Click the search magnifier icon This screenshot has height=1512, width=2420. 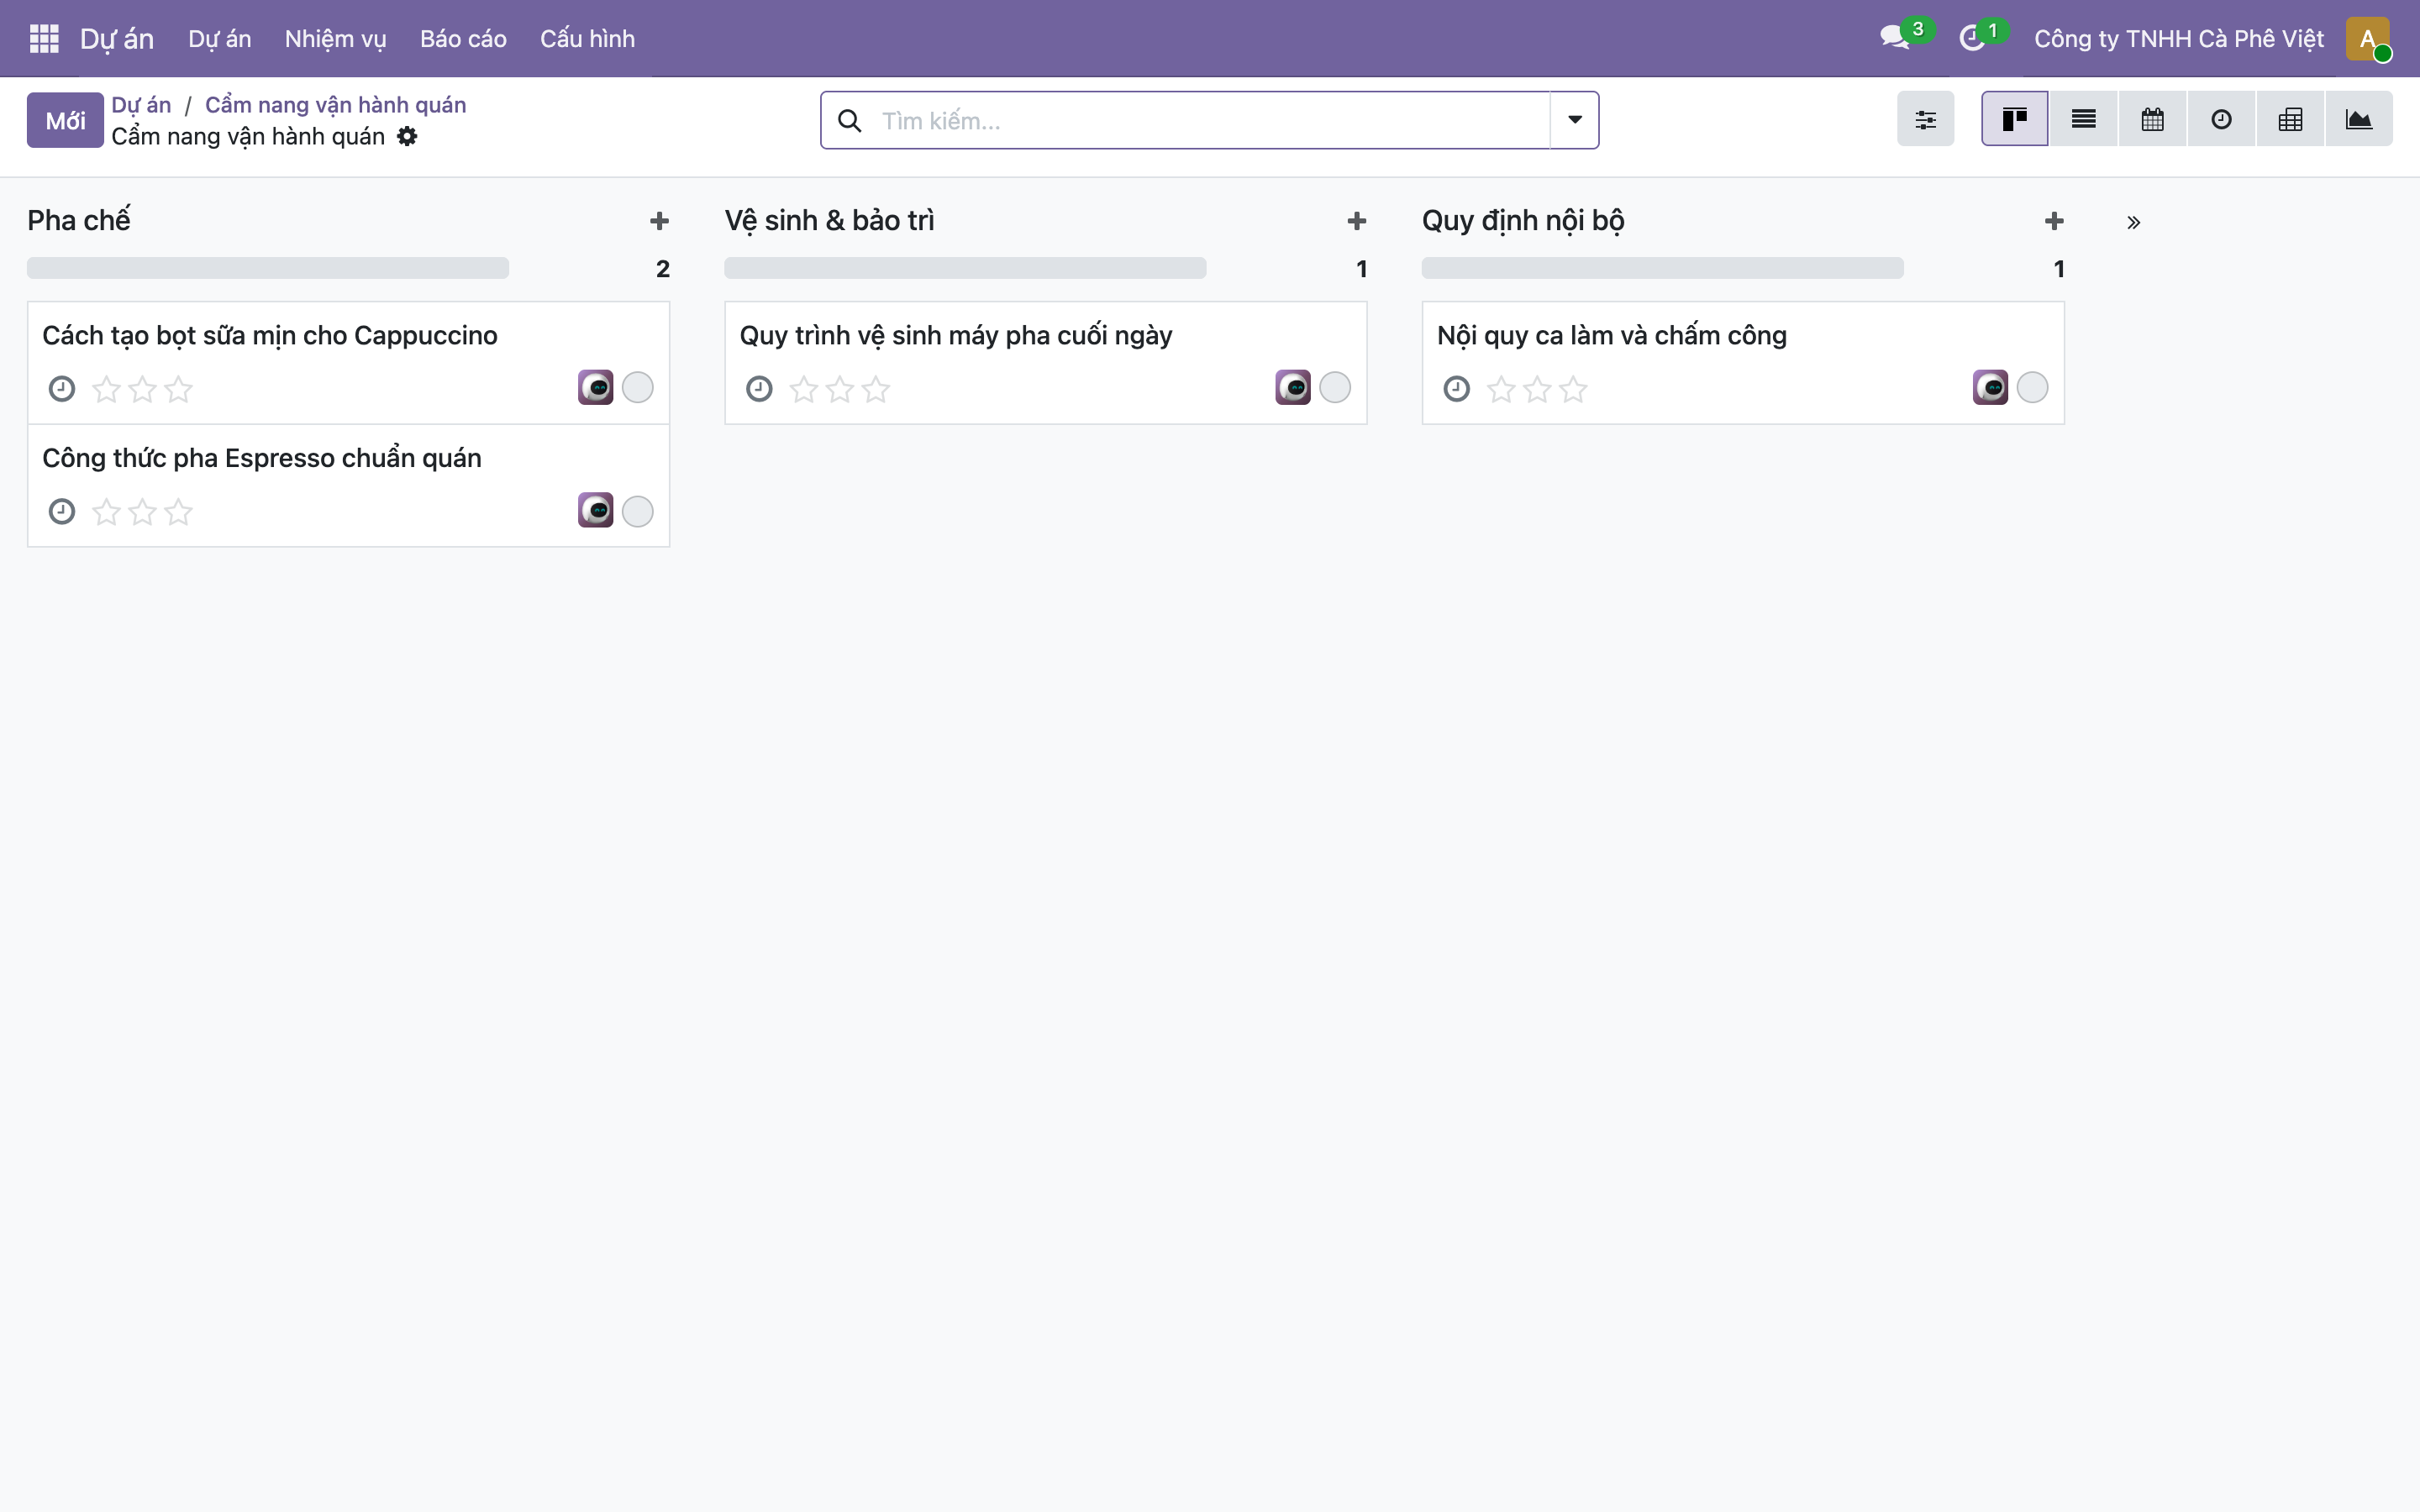pyautogui.click(x=849, y=120)
